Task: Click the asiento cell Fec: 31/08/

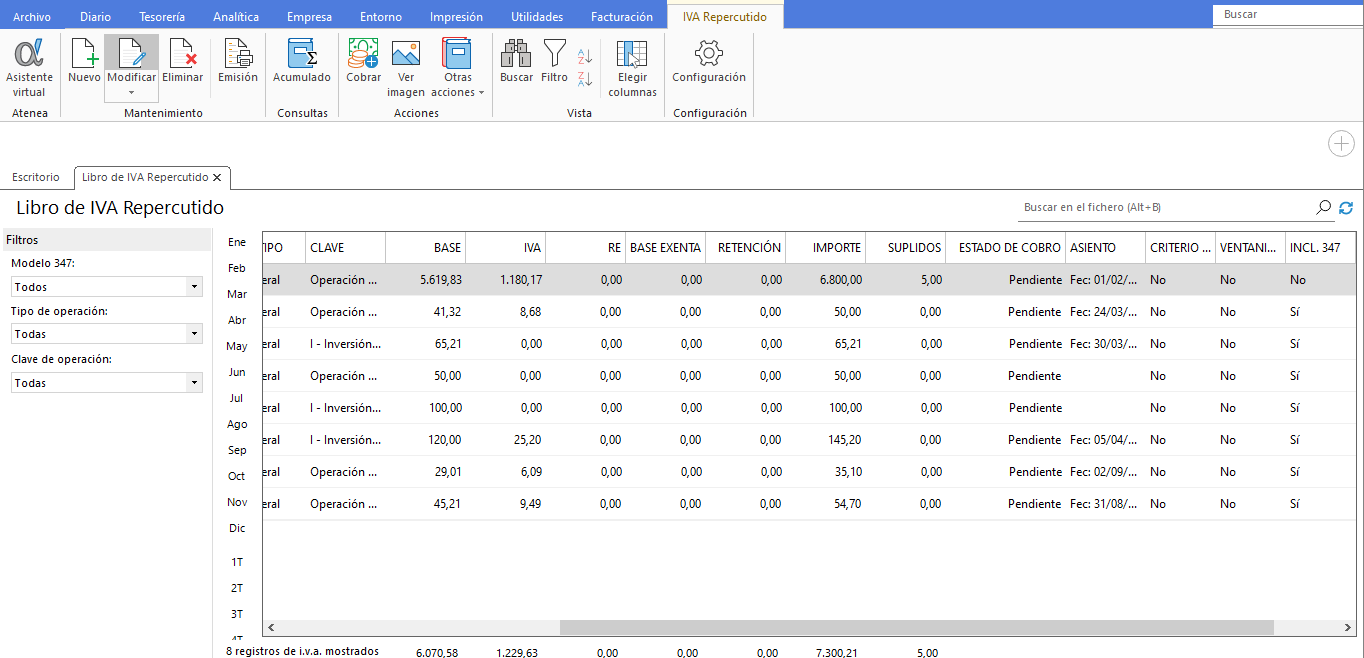Action: 1106,504
